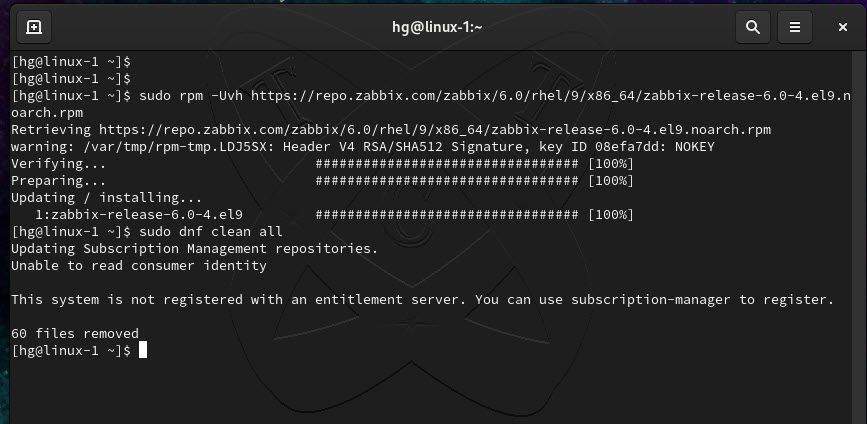Click the NOKEY warning word

tap(694, 147)
